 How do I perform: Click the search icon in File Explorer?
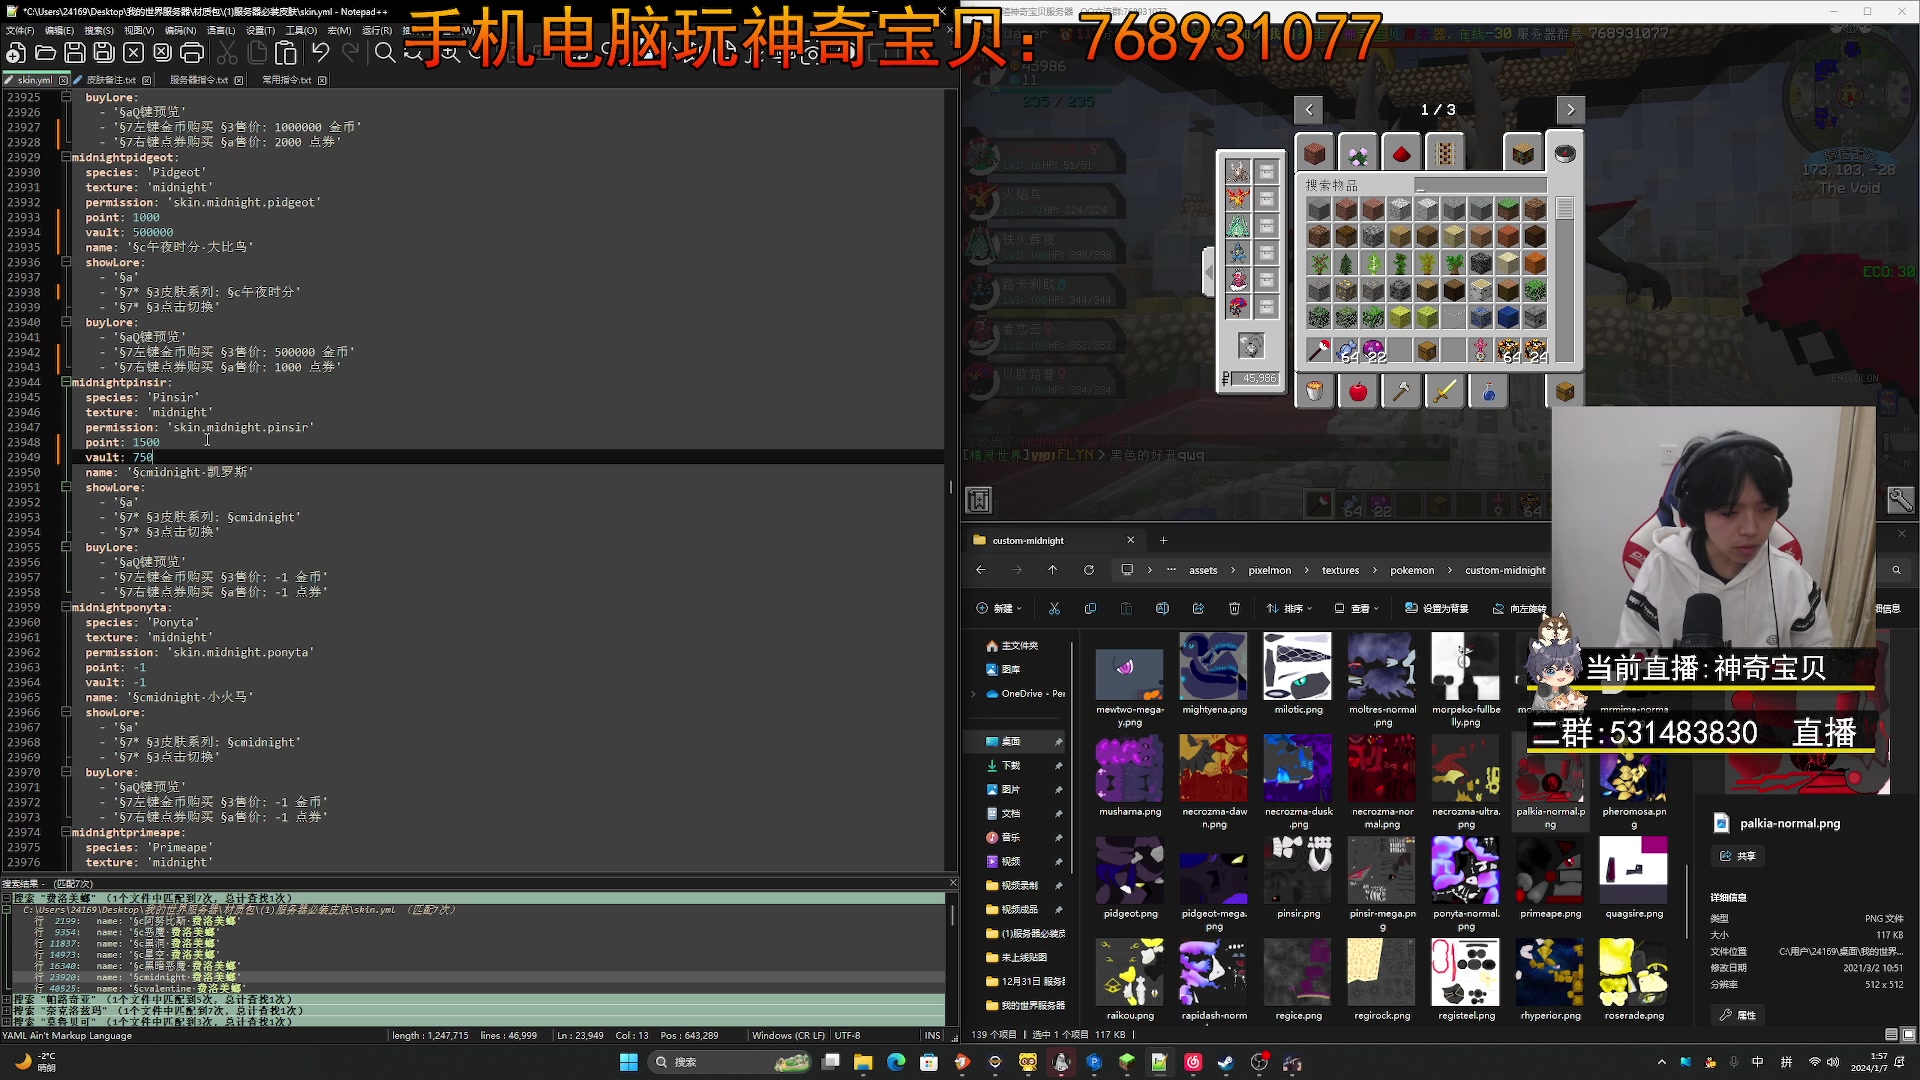(1896, 570)
